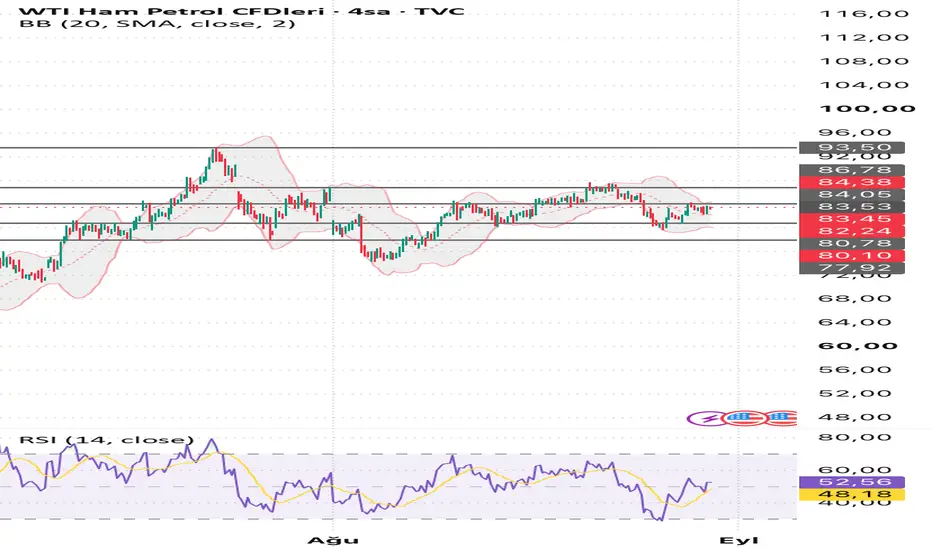Select the 77,92 gray price label
The image size is (932, 550).
852,268
